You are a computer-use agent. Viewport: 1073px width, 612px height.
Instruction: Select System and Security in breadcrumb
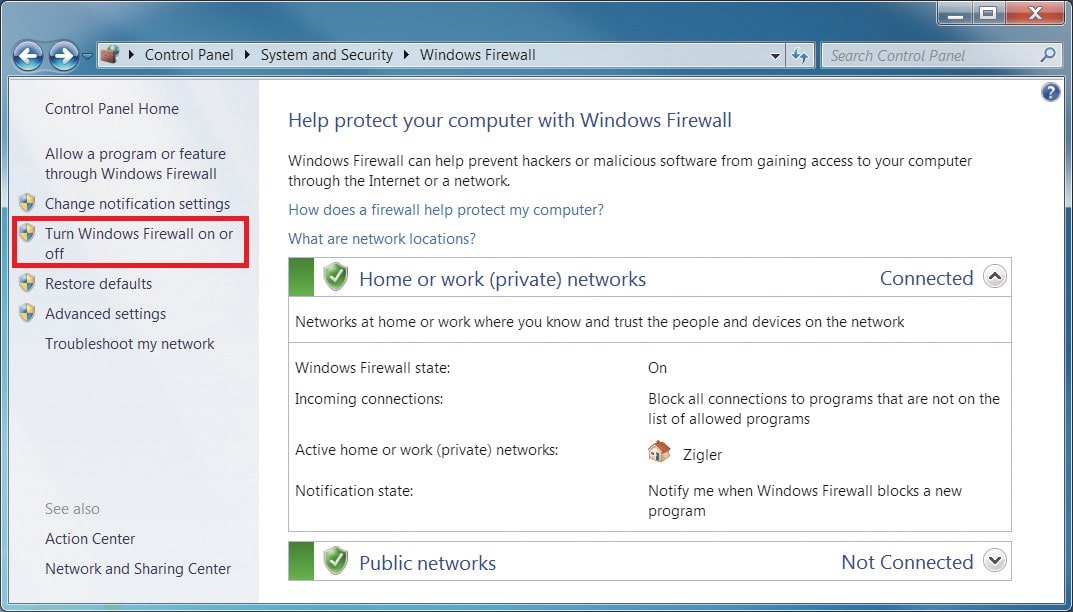(326, 55)
